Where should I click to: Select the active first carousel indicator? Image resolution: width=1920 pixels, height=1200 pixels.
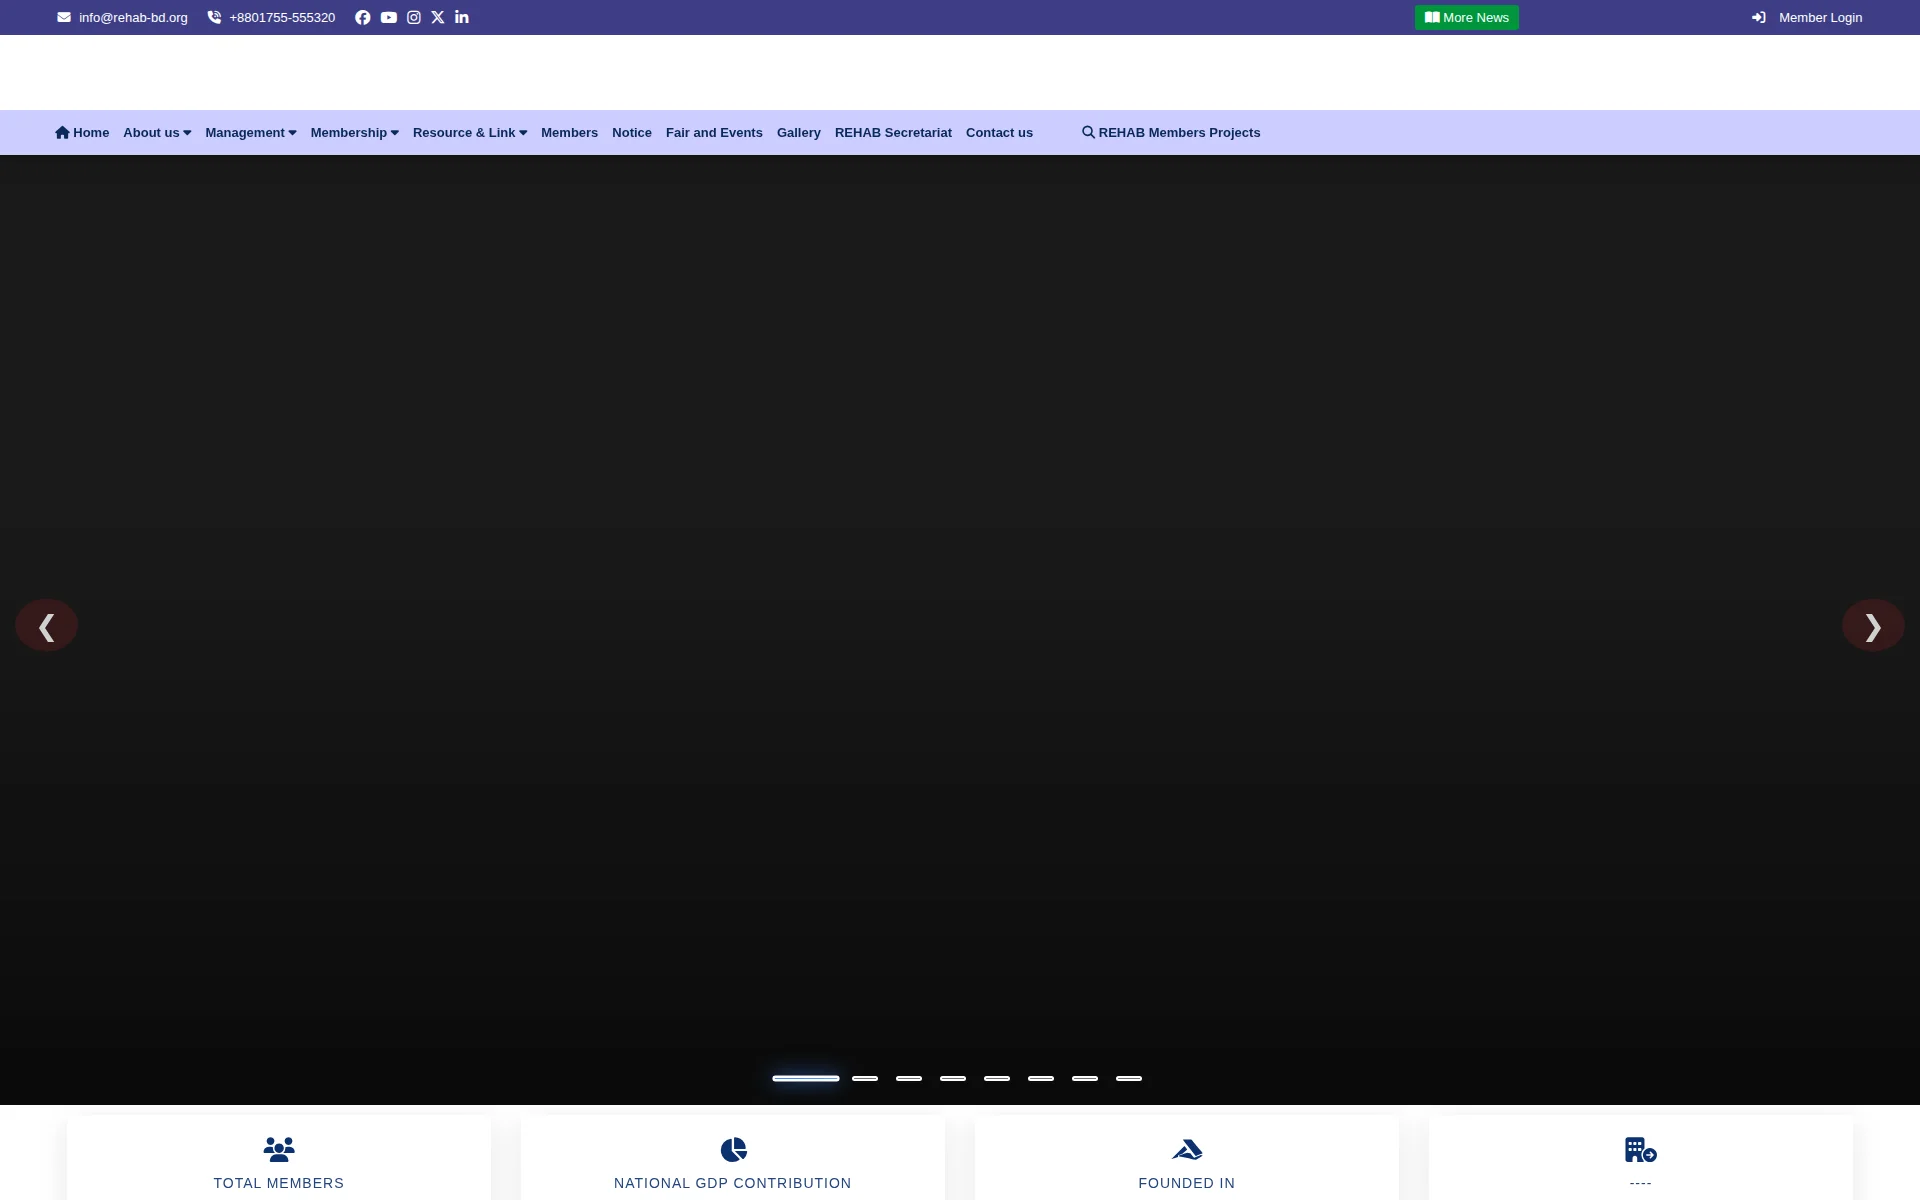pyautogui.click(x=805, y=1078)
